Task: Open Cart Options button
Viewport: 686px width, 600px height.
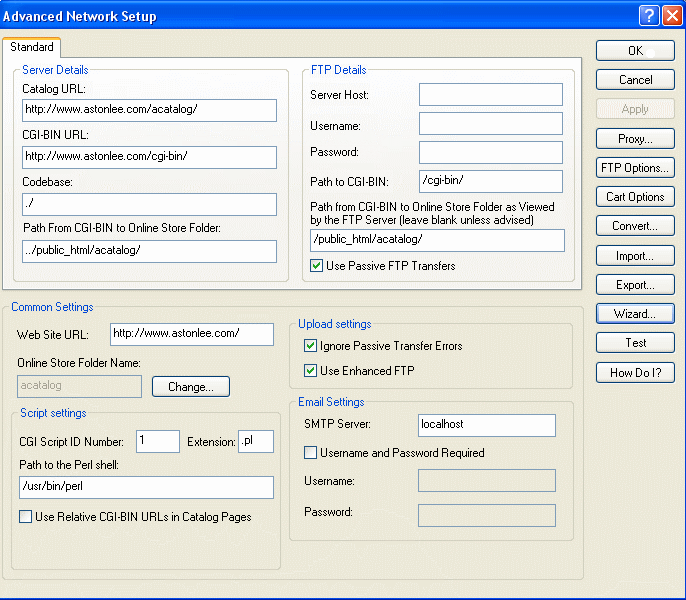Action: pos(635,197)
